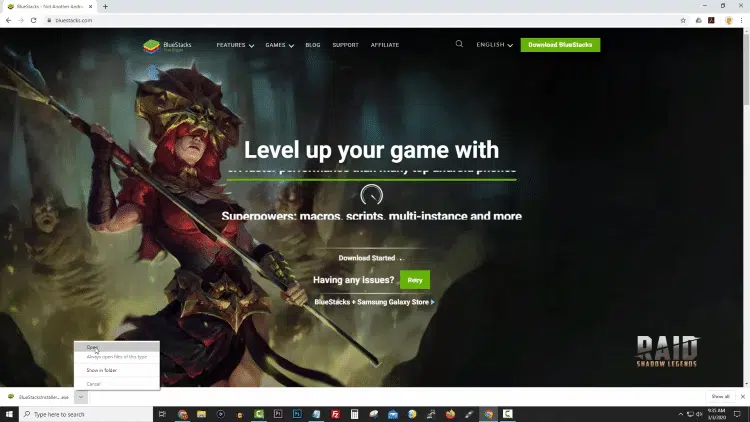Open the Windows notification center
The height and width of the screenshot is (422, 750).
pos(737,414)
